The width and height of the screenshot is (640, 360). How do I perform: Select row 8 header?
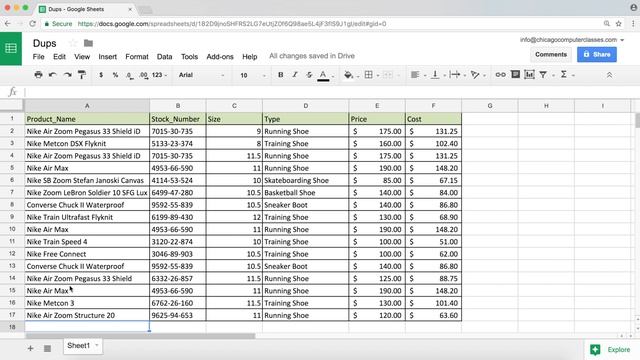coord(12,204)
